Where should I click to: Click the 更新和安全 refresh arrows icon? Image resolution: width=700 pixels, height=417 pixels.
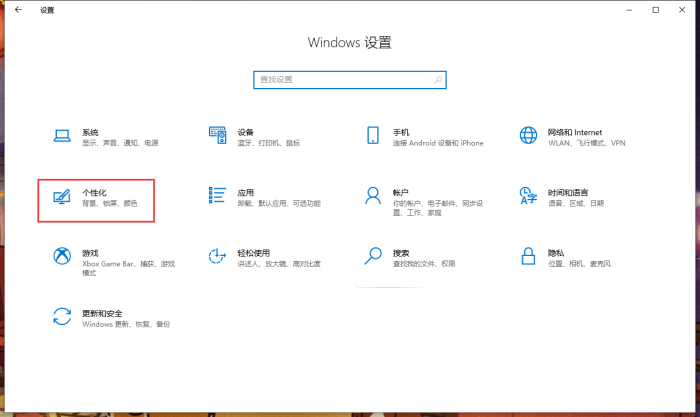pos(62,317)
